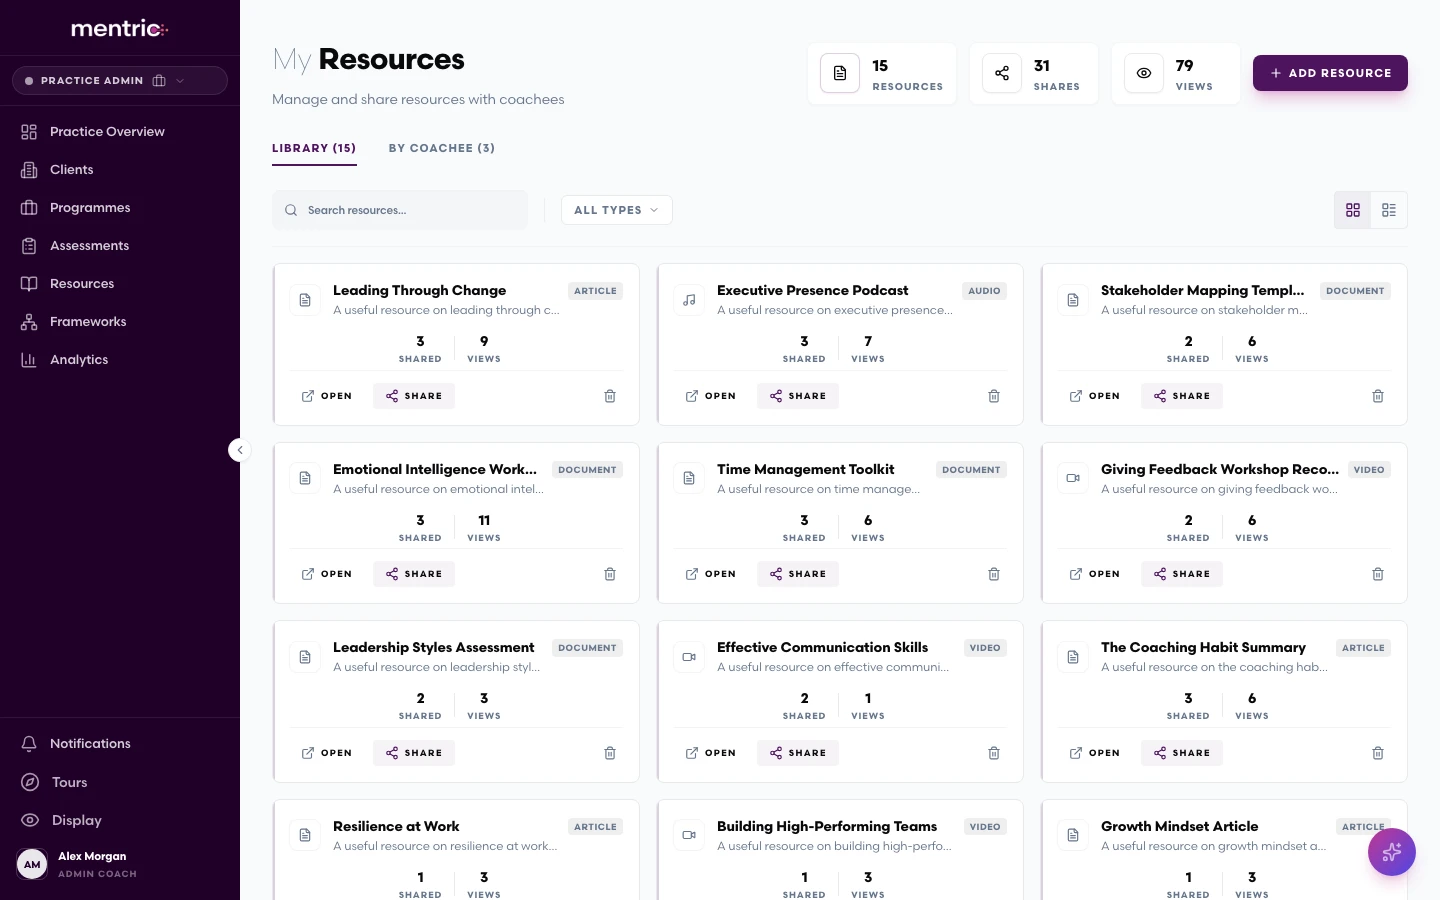Share the Time Management Toolkit
Image resolution: width=1440 pixels, height=900 pixels.
(x=798, y=574)
